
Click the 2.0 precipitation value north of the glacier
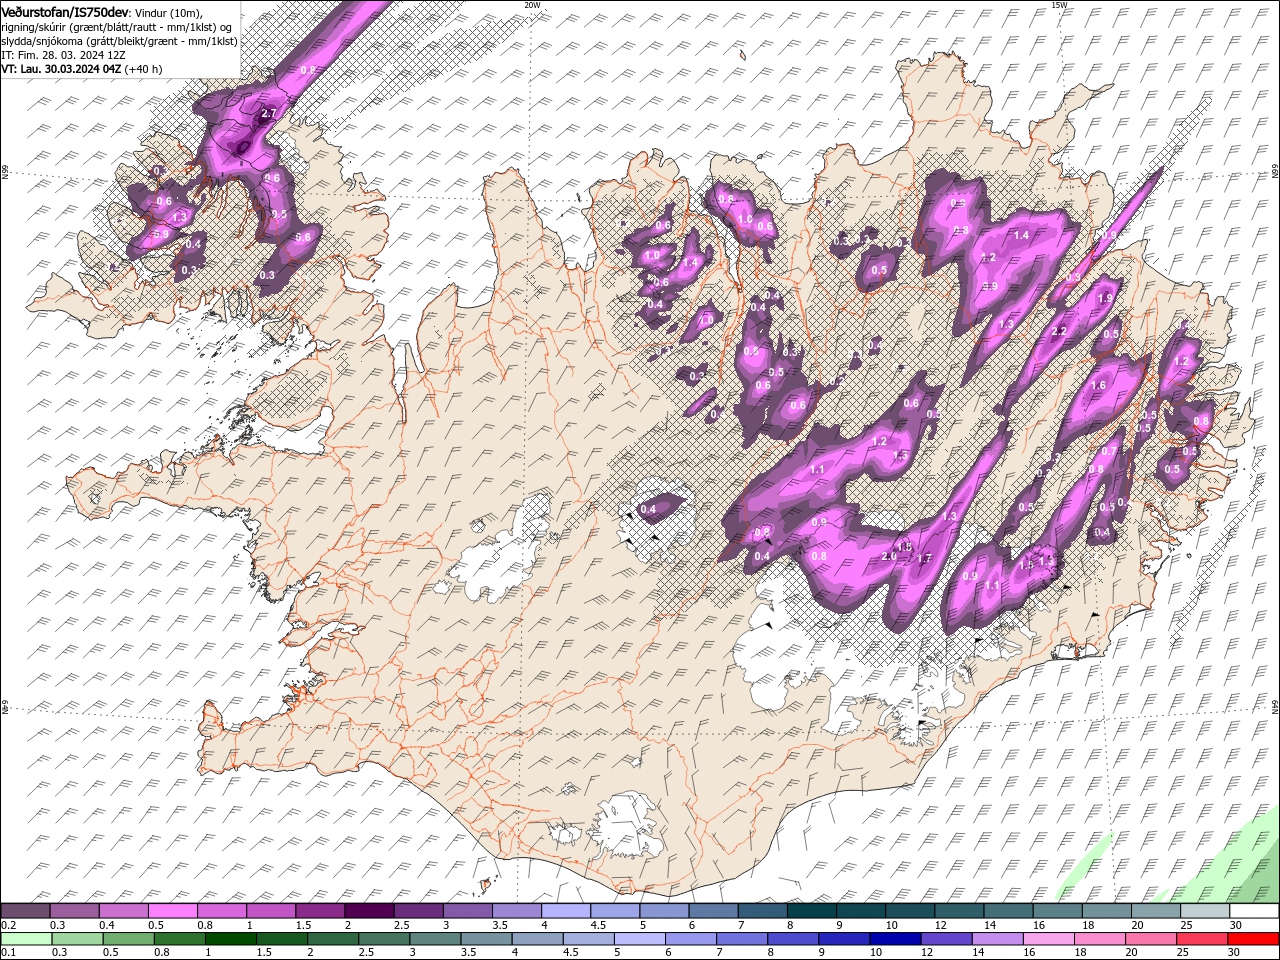[888, 557]
